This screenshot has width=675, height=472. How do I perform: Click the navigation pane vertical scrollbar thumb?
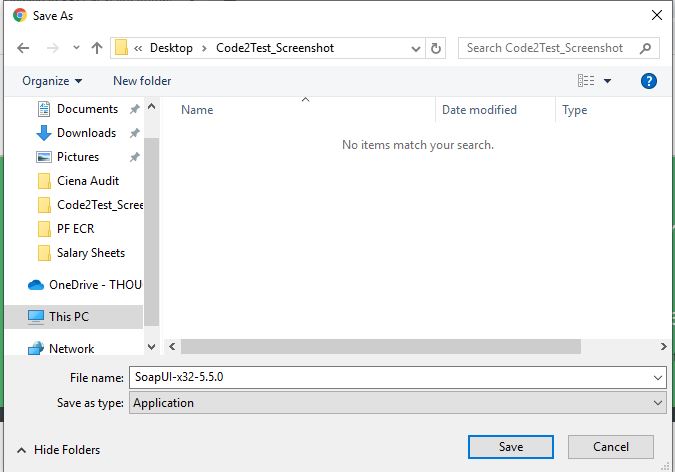tap(152, 232)
